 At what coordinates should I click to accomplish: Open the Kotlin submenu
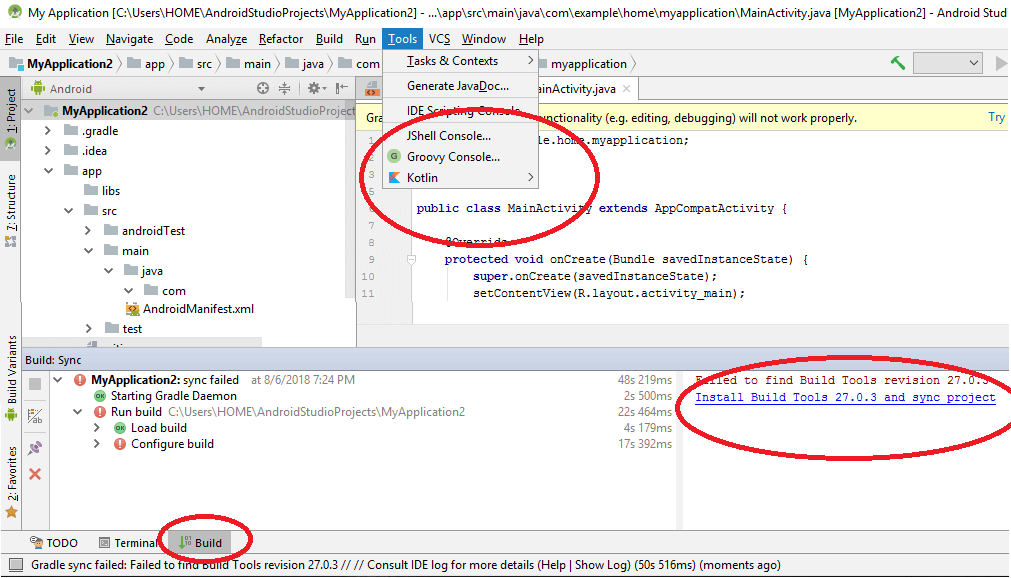[460, 177]
